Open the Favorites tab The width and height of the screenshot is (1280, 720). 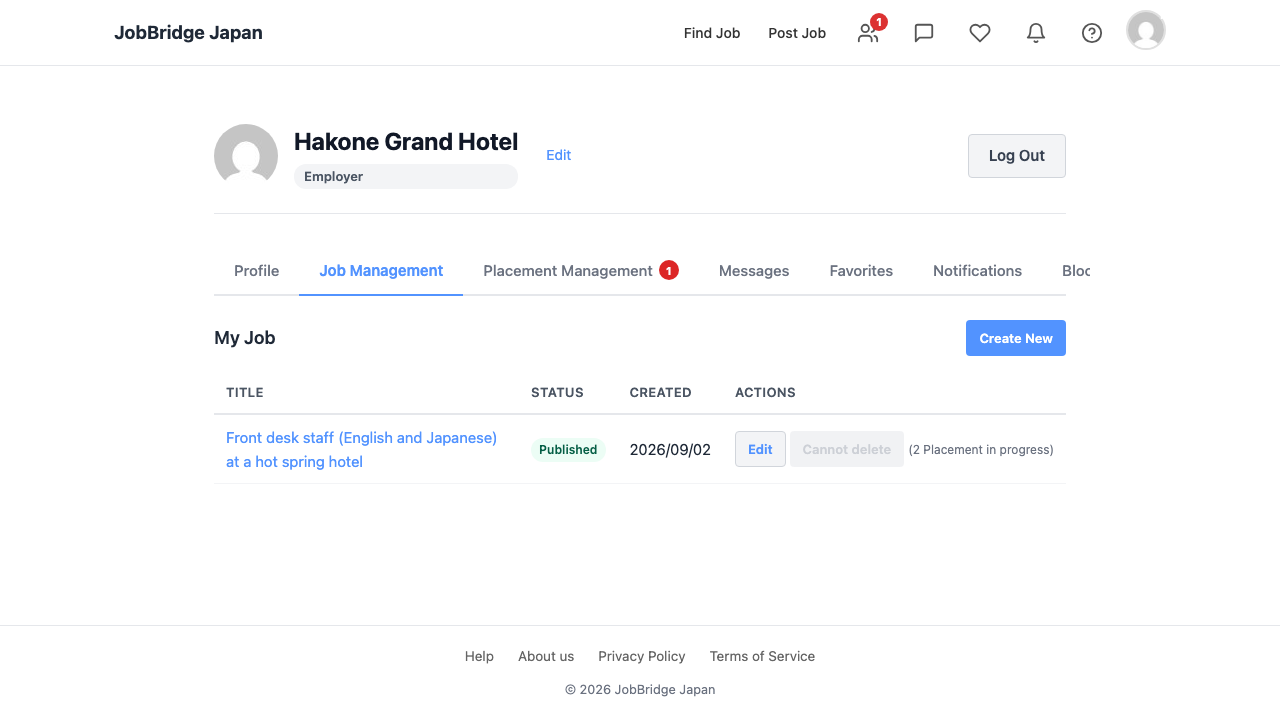(861, 271)
